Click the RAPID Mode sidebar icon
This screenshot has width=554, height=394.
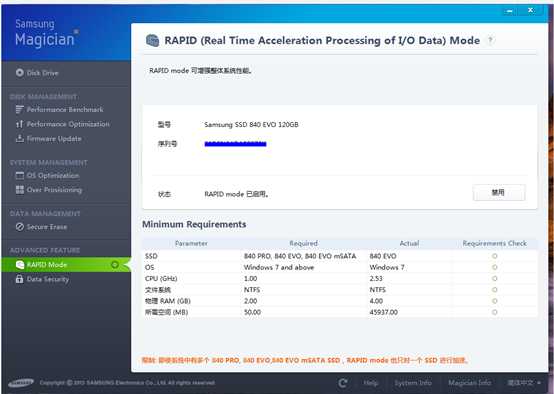20,265
